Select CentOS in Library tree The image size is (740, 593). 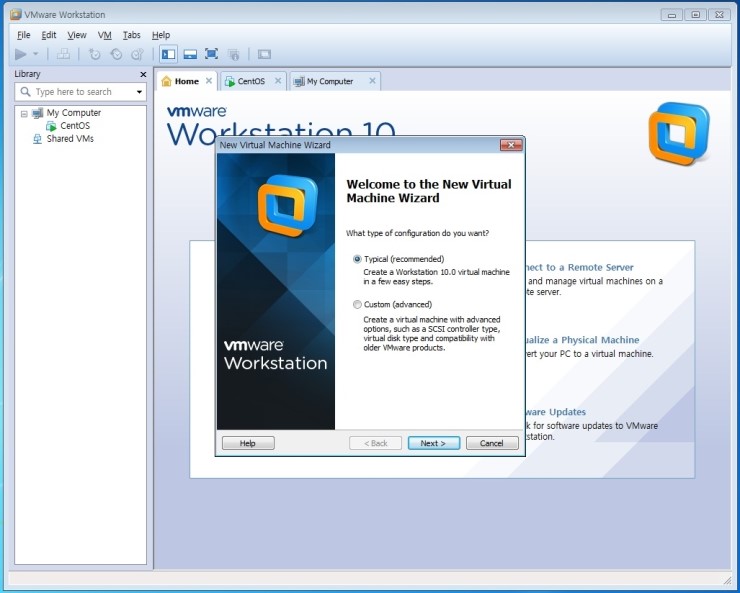tap(75, 125)
